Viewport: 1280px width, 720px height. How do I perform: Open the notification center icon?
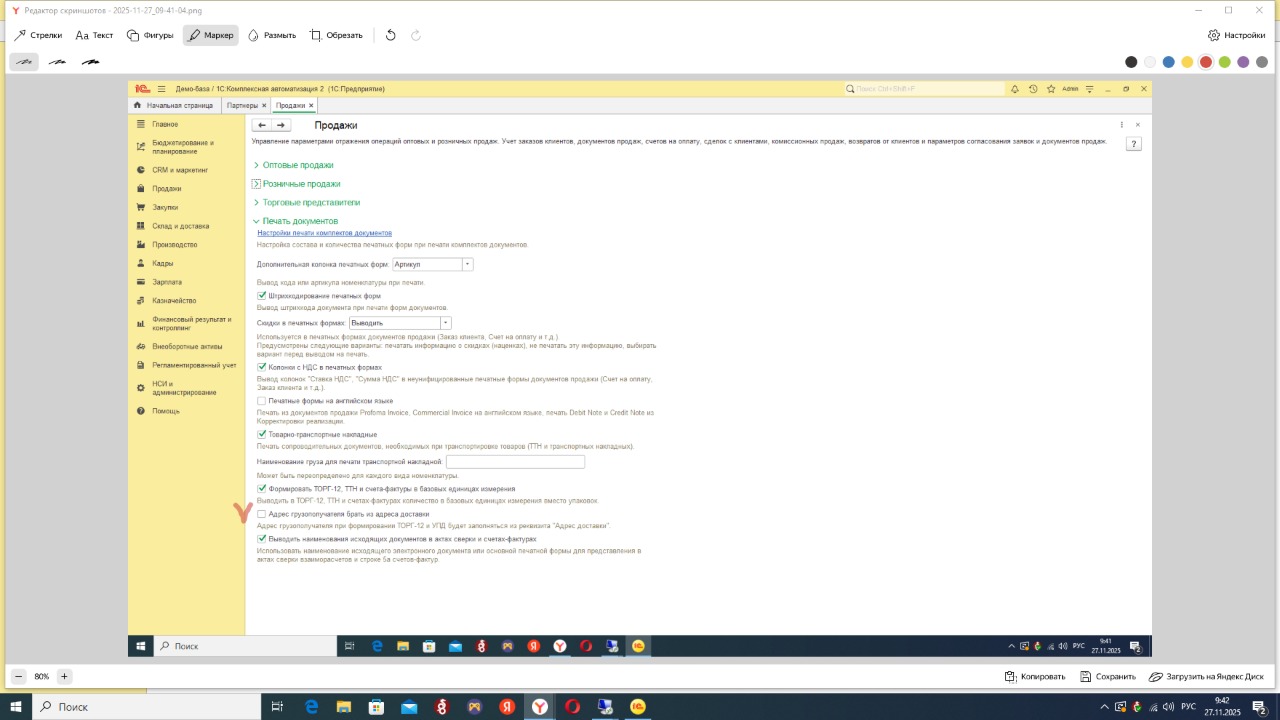tap(1260, 707)
